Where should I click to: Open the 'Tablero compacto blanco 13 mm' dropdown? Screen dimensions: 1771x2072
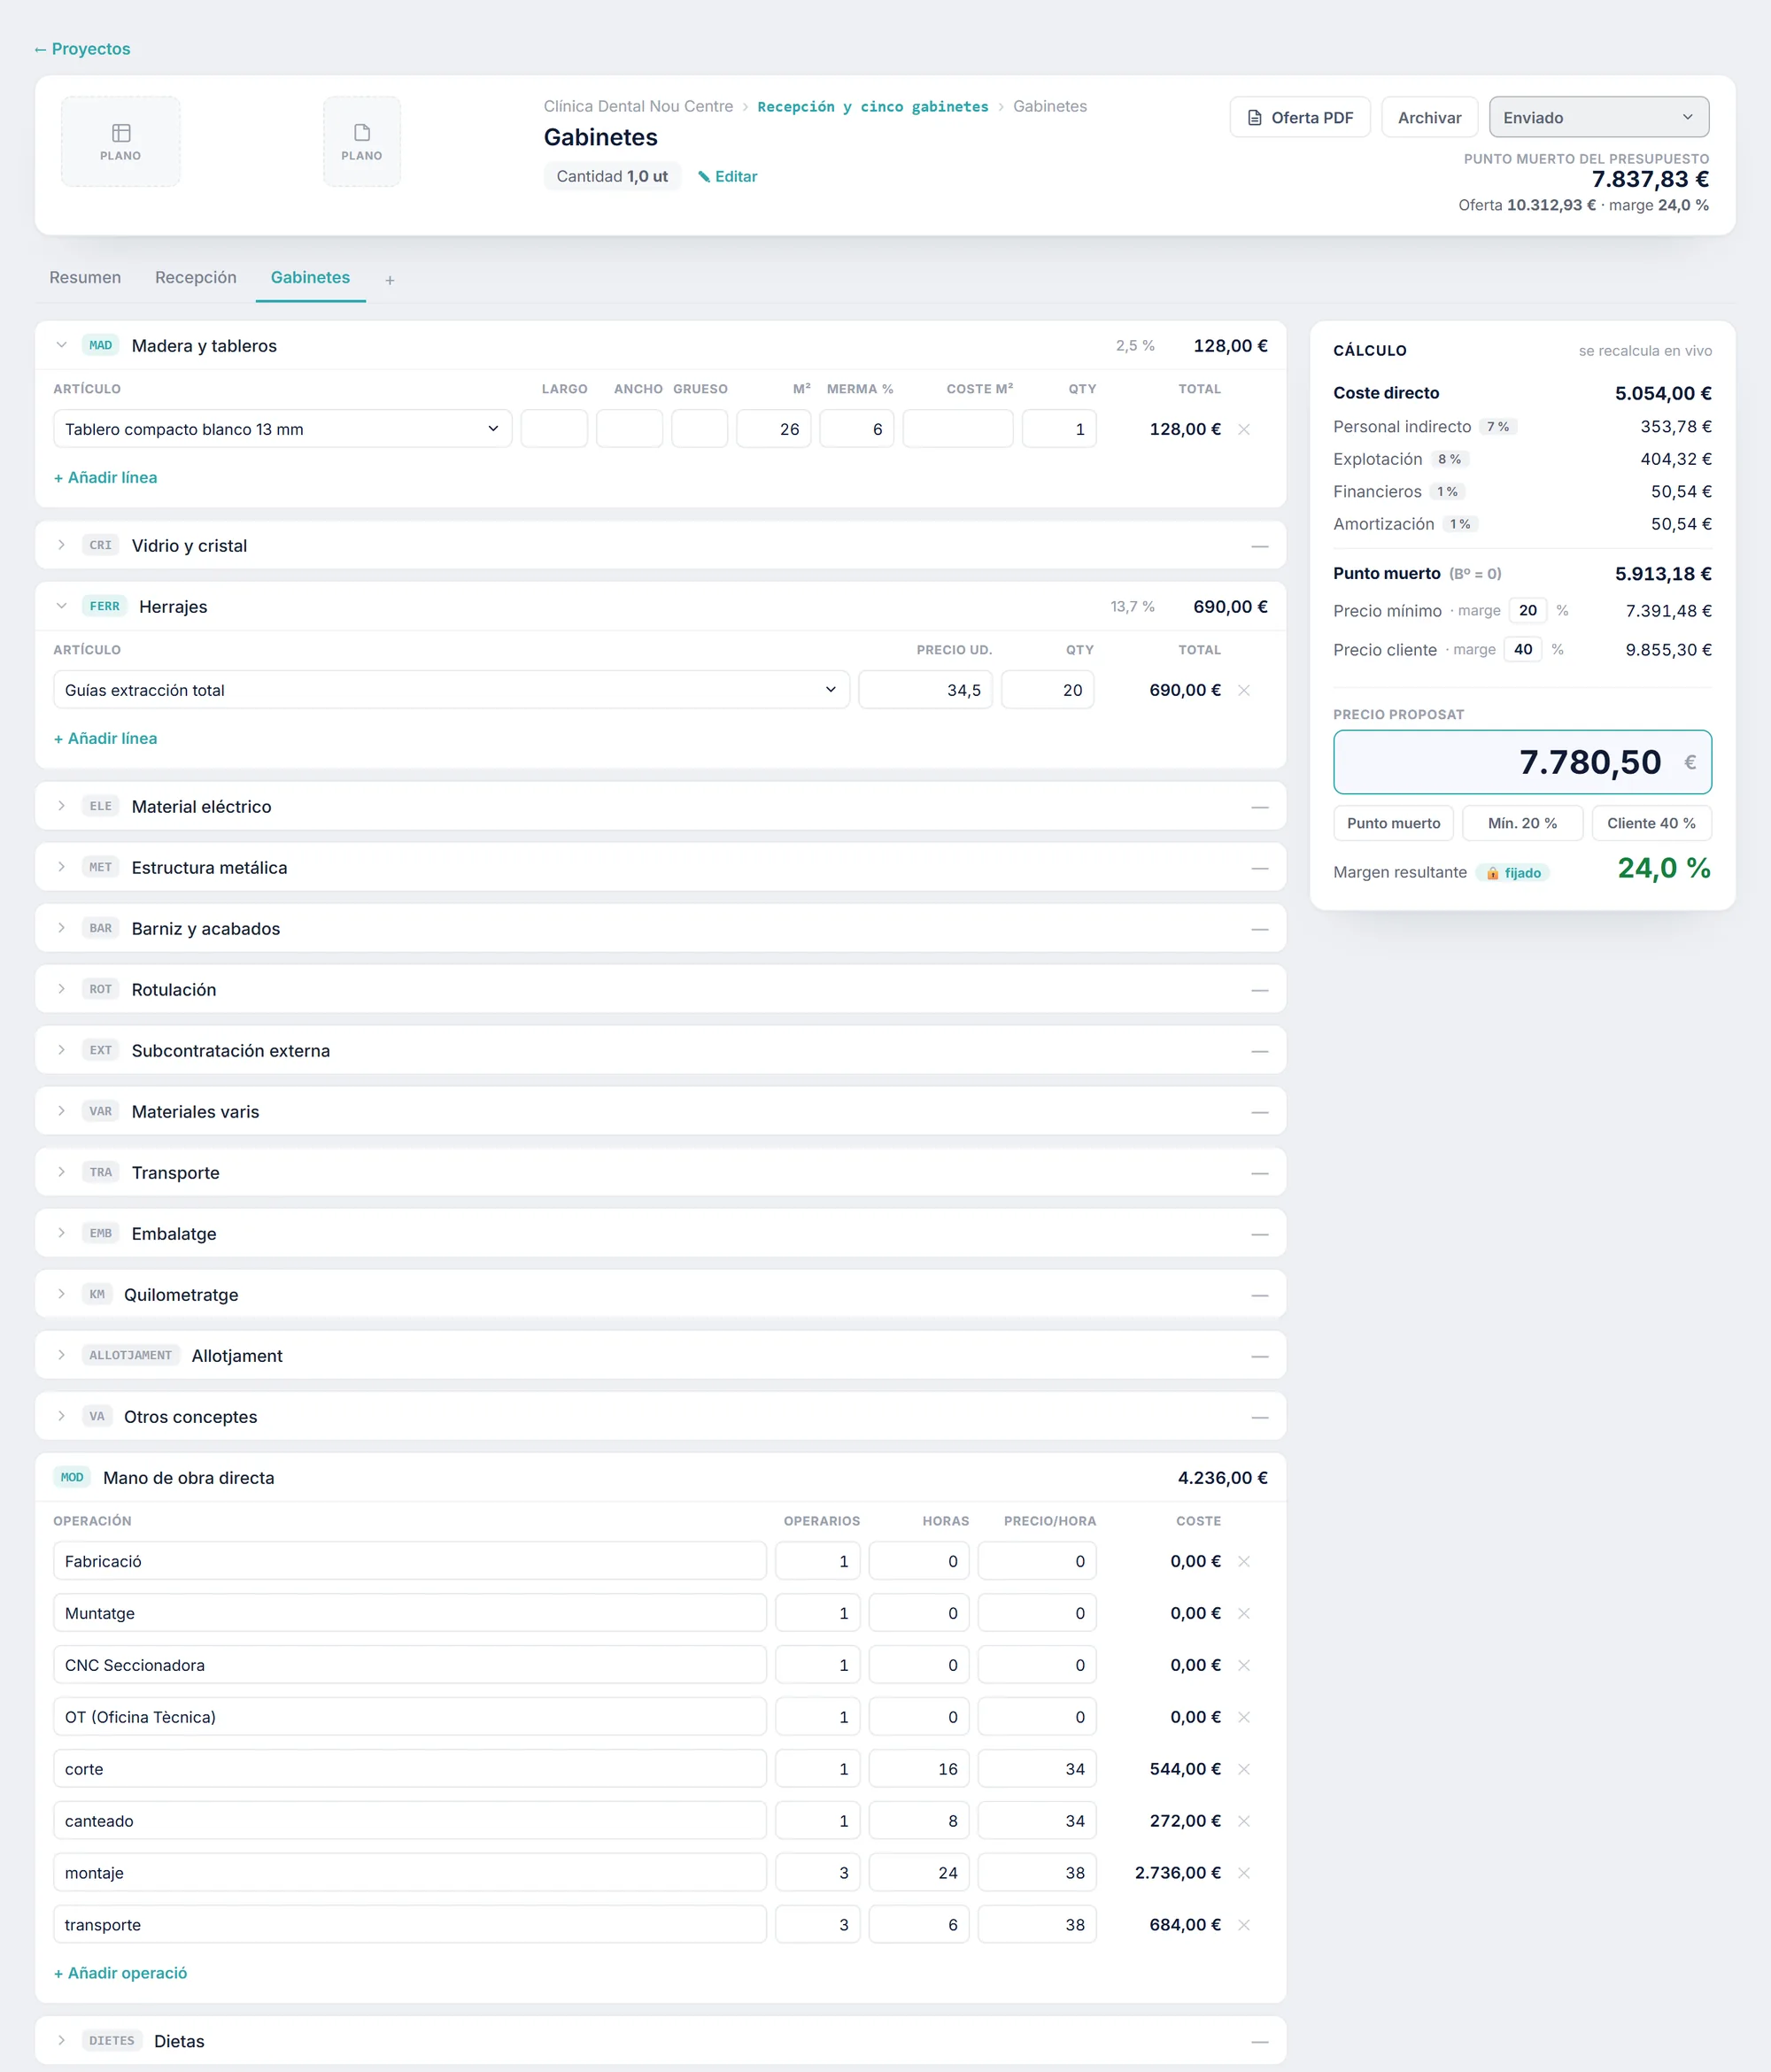click(282, 429)
